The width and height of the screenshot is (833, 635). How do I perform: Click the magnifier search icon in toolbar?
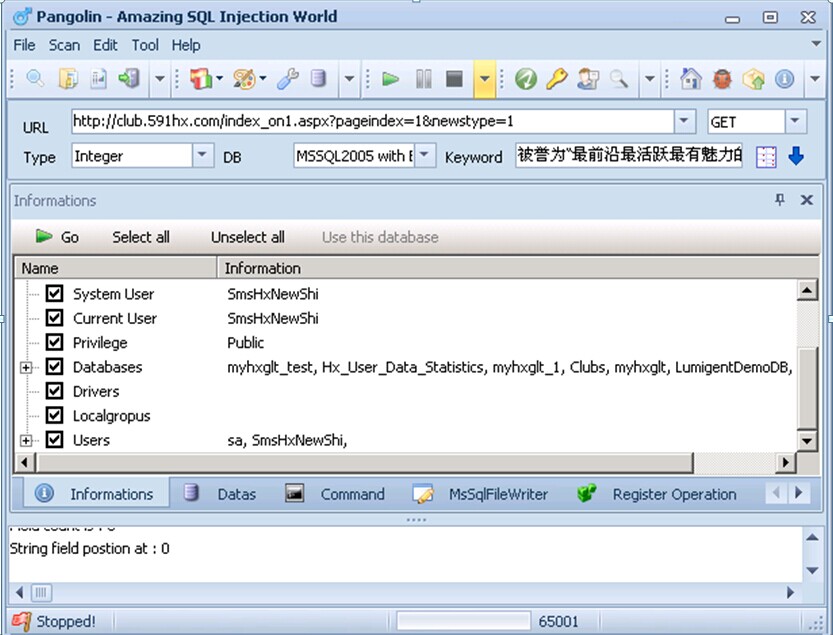pyautogui.click(x=35, y=79)
